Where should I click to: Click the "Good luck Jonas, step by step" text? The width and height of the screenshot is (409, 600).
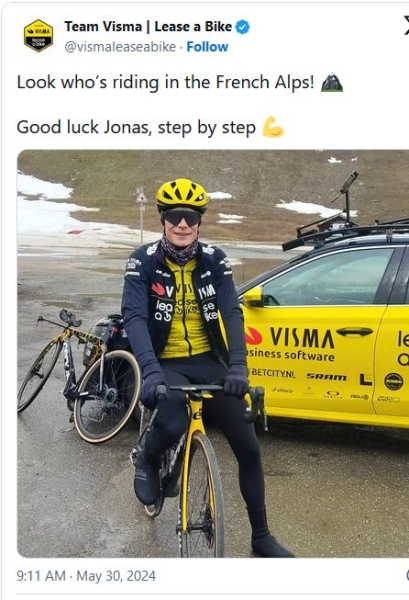pyautogui.click(x=136, y=127)
